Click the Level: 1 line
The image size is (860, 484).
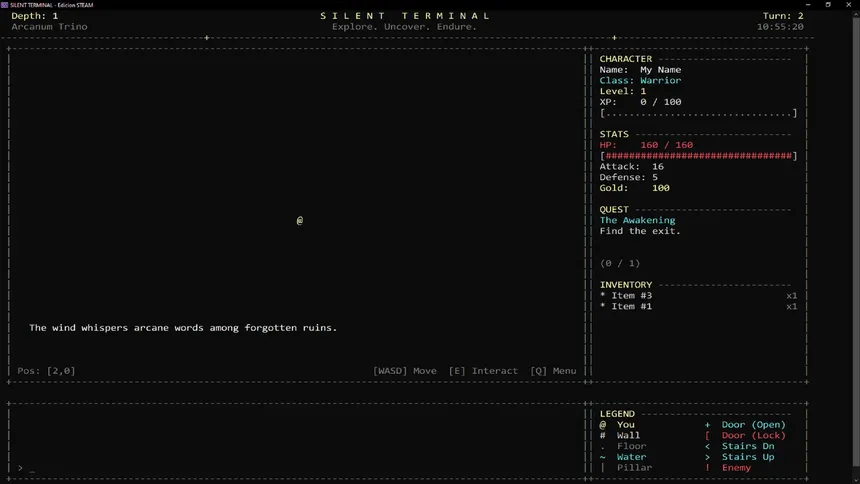point(623,91)
